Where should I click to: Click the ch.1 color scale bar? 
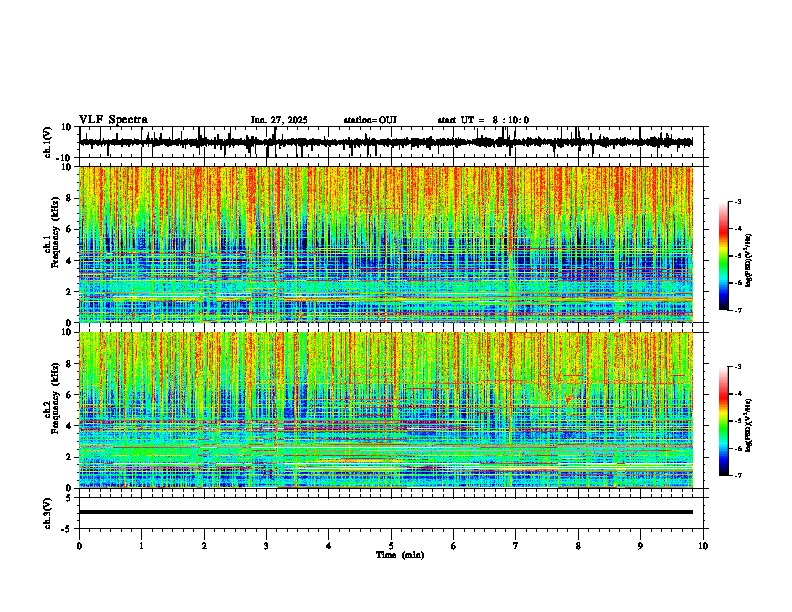(x=724, y=256)
